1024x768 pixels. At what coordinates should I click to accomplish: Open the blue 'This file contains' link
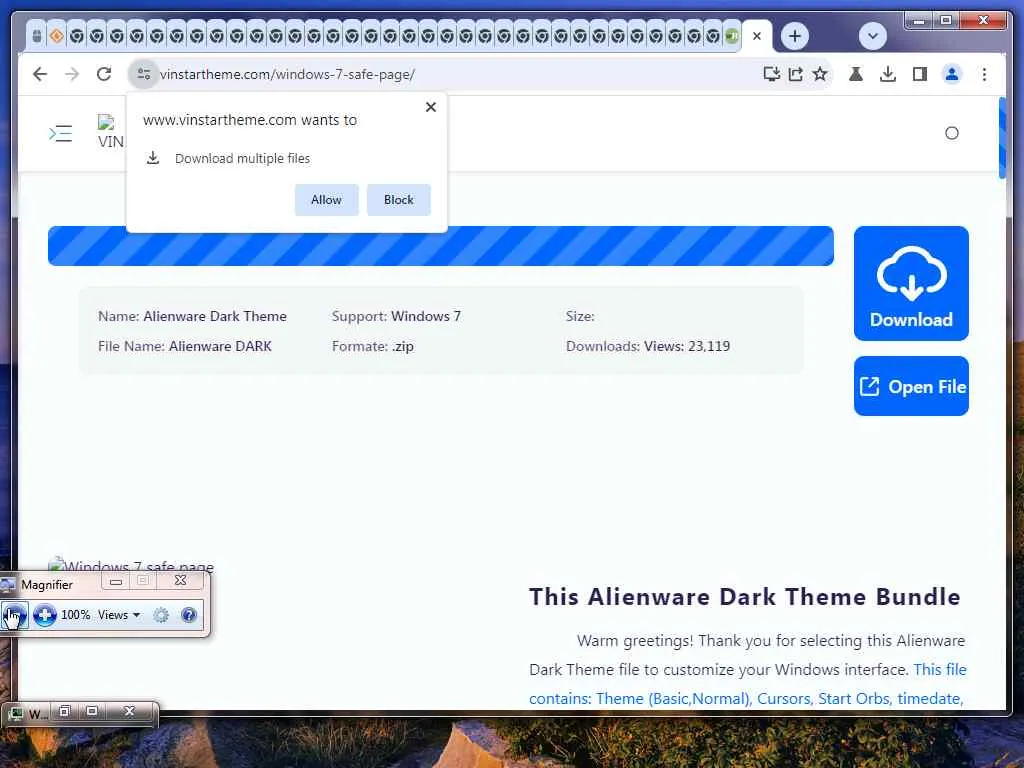pyautogui.click(x=748, y=684)
